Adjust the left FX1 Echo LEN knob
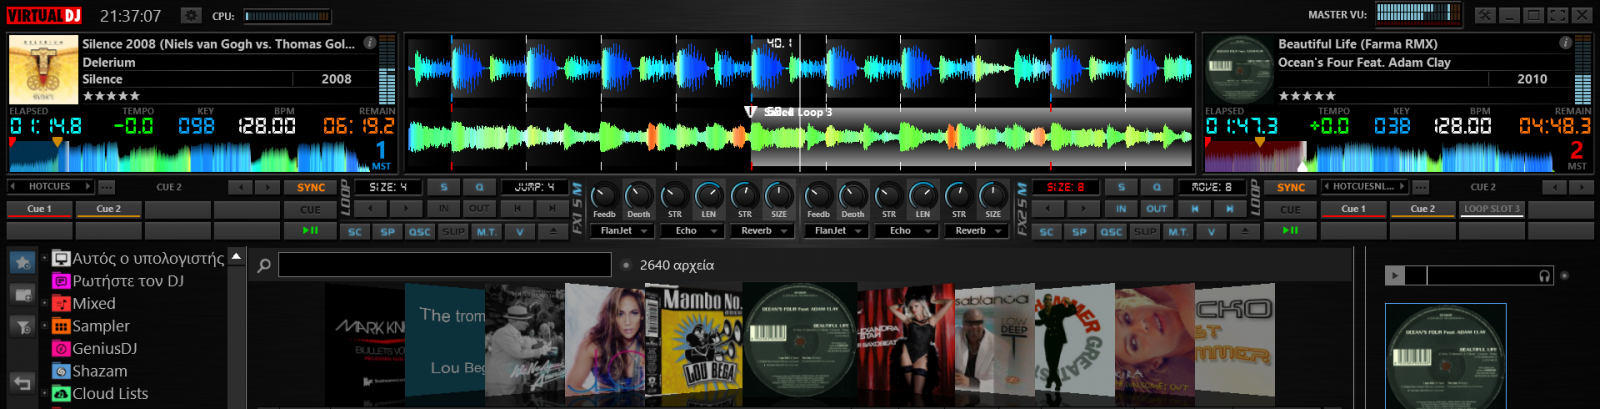Screen dimensions: 1600x409 tap(708, 195)
